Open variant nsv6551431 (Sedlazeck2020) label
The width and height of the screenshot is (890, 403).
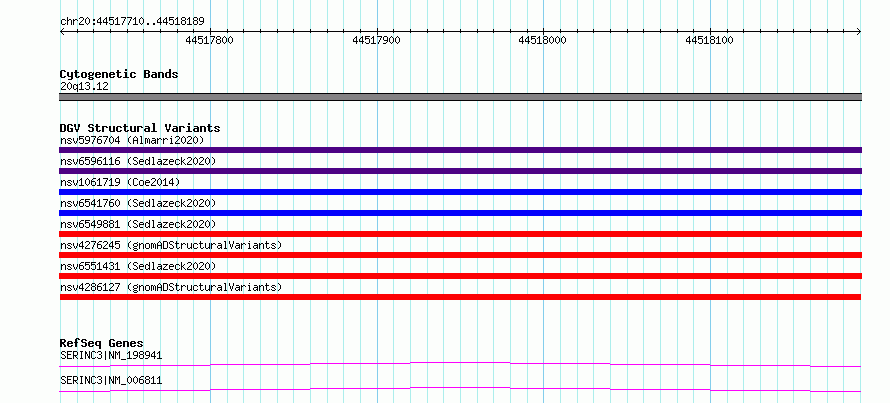pyautogui.click(x=138, y=266)
